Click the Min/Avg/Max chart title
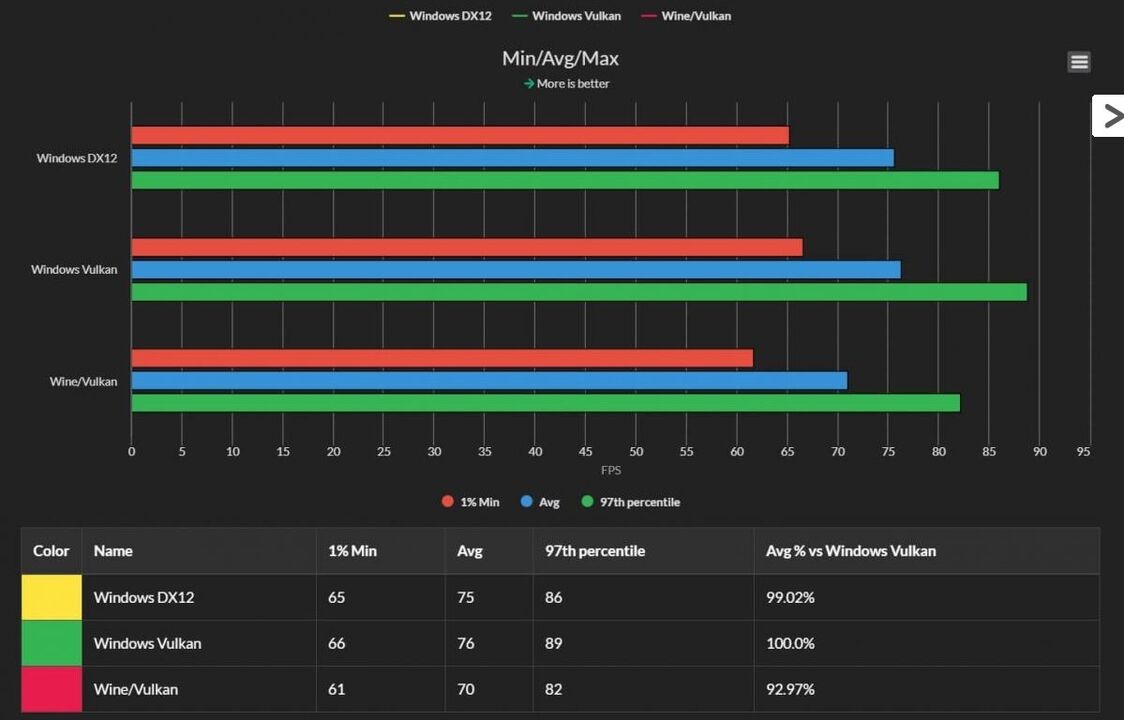 [561, 58]
